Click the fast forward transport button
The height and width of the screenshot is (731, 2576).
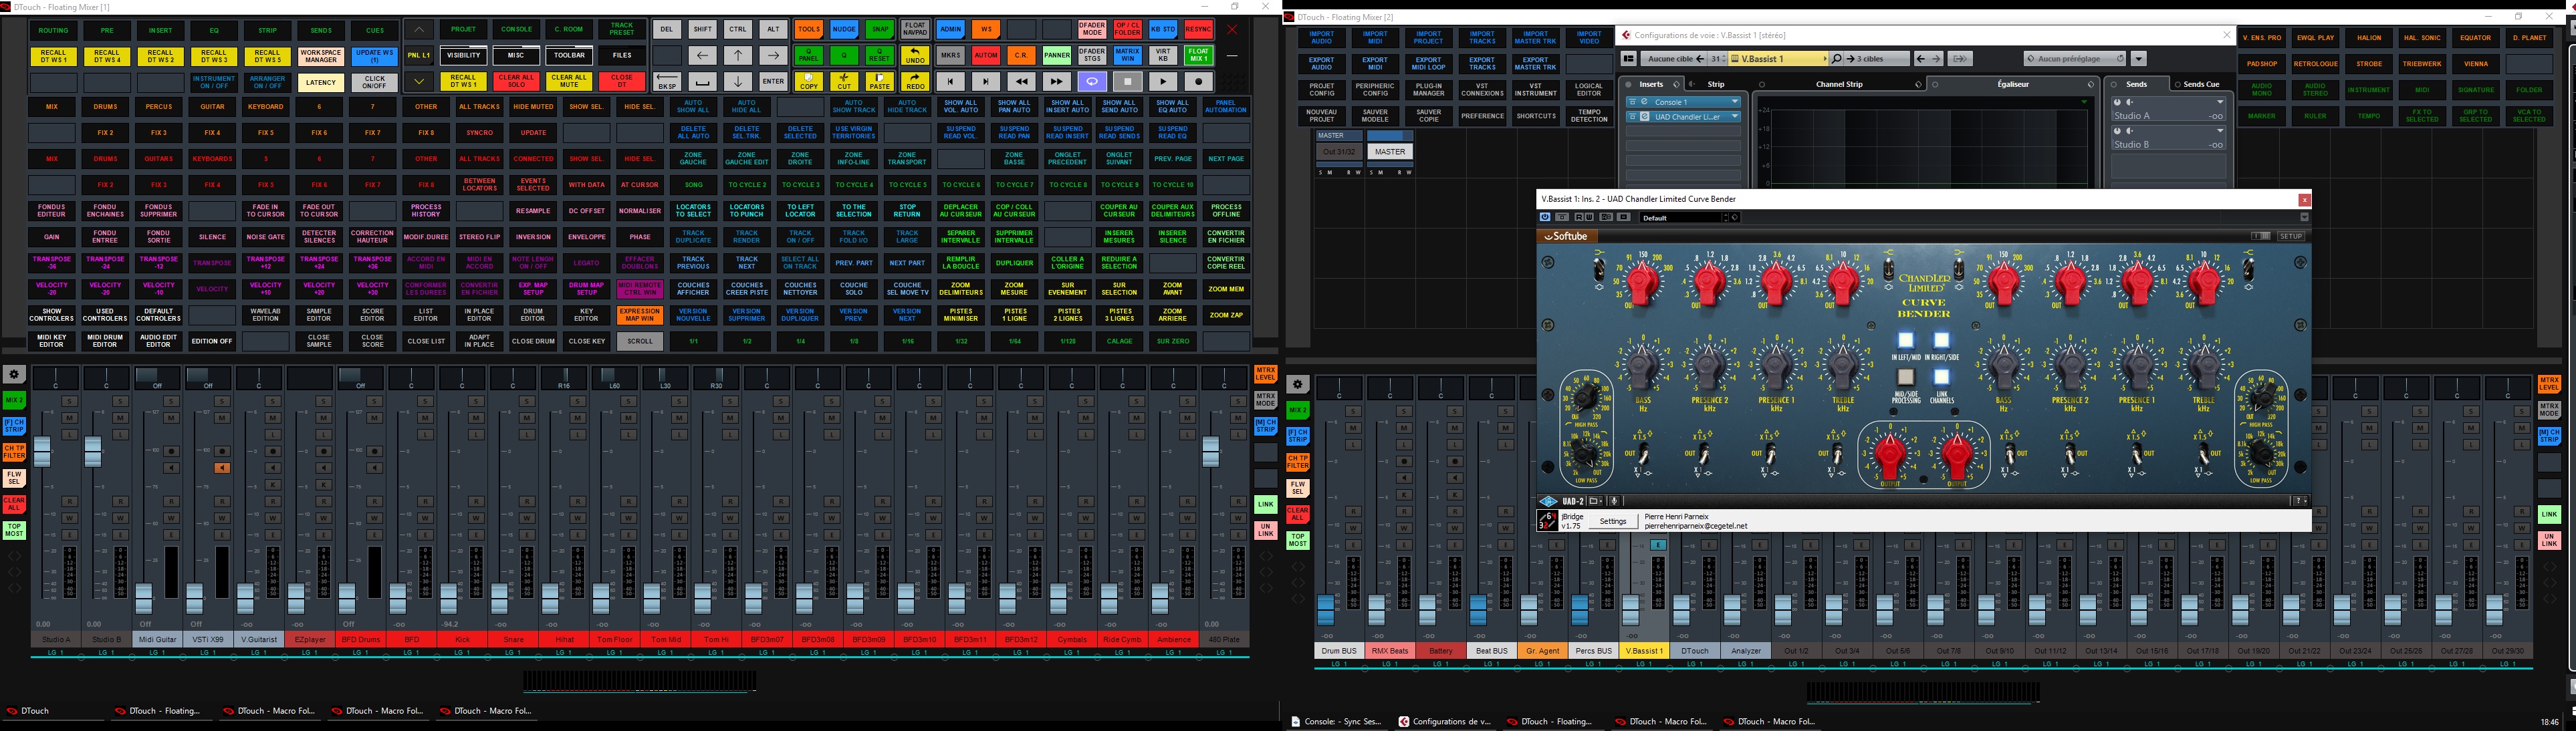tap(1056, 81)
